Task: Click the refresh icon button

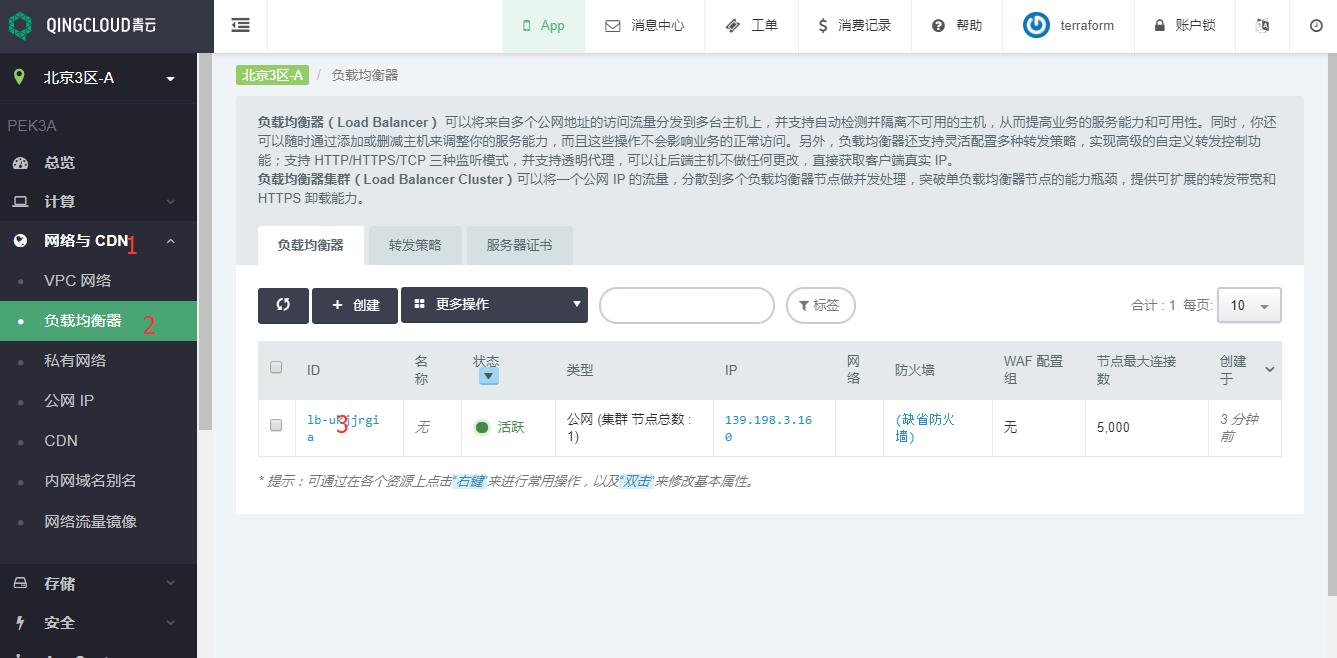Action: (283, 305)
